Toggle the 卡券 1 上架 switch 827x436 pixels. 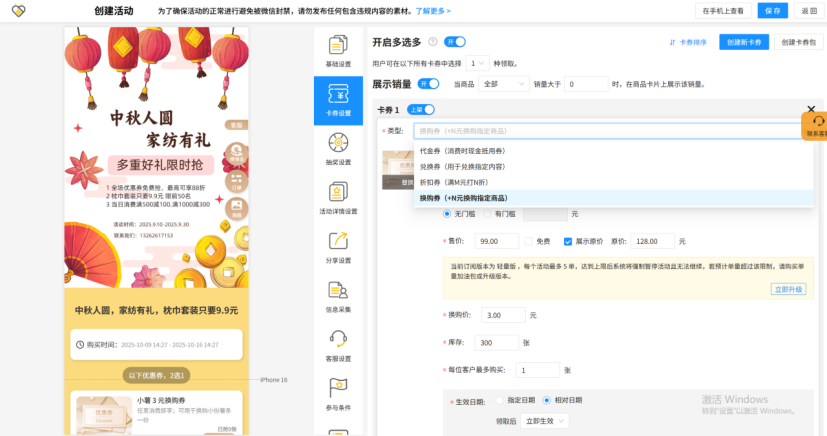(420, 110)
